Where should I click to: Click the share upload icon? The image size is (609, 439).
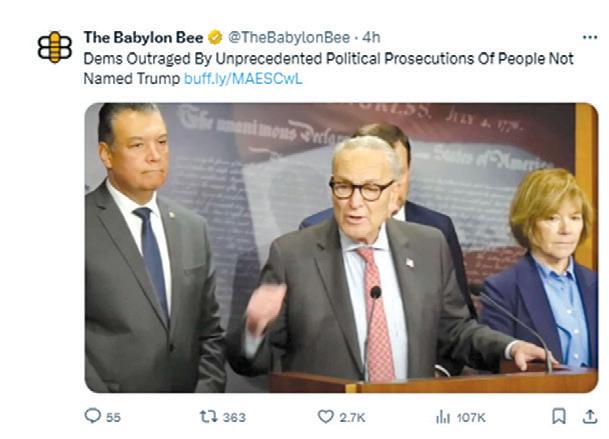pyautogui.click(x=590, y=416)
